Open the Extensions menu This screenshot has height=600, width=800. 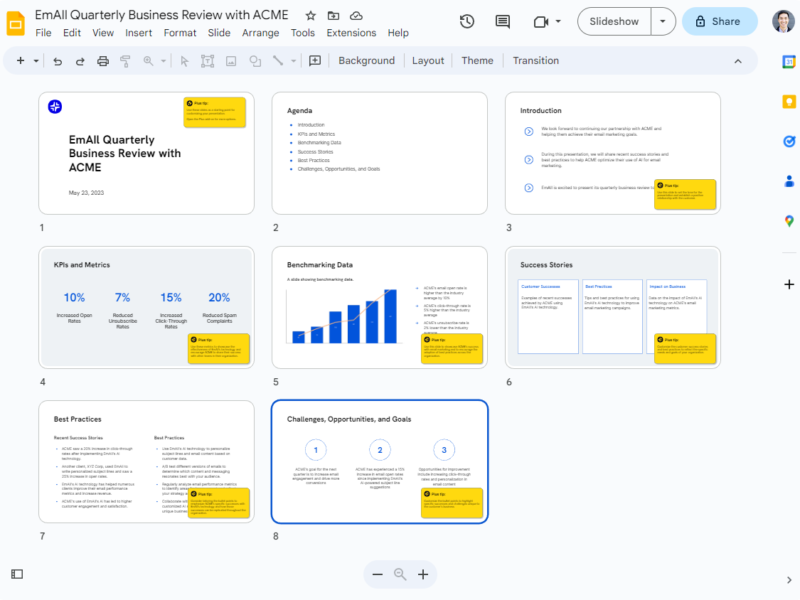tap(351, 33)
